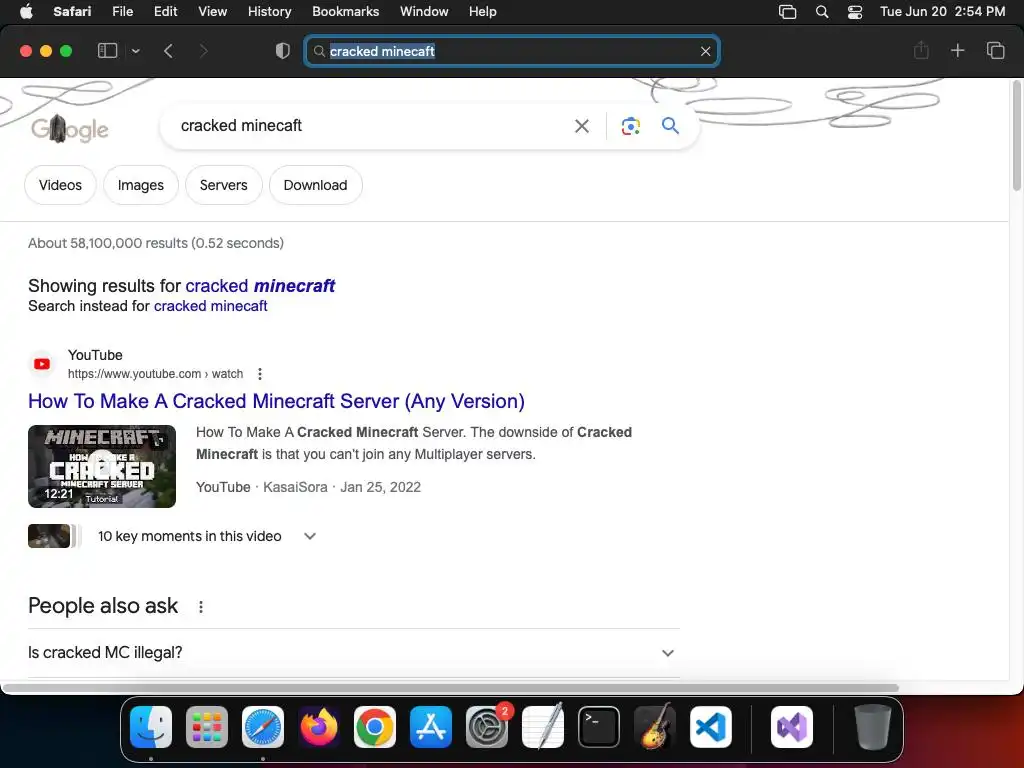
Task: Play the Cracked Minecraft Server video thumbnail
Action: coord(102,466)
